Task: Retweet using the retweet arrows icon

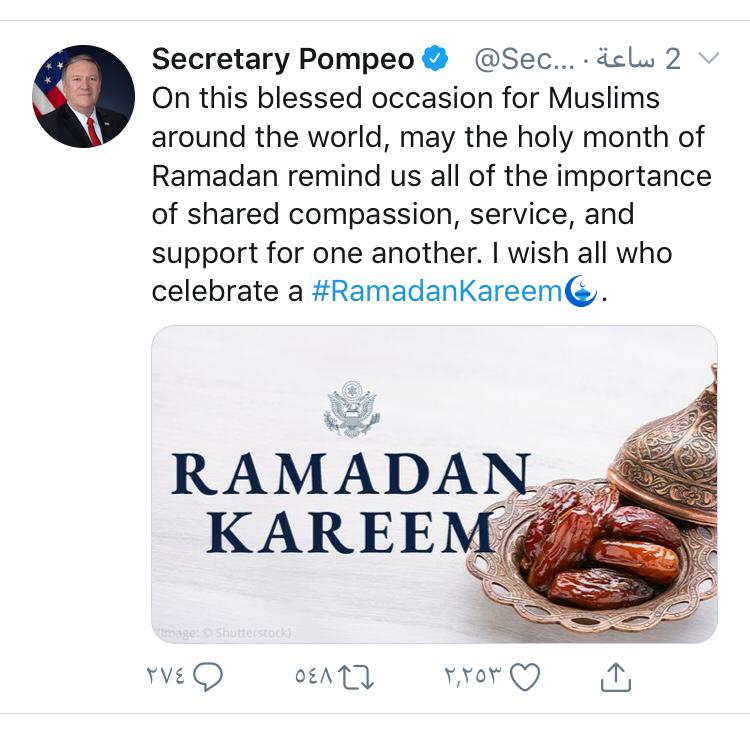Action: coord(355,677)
